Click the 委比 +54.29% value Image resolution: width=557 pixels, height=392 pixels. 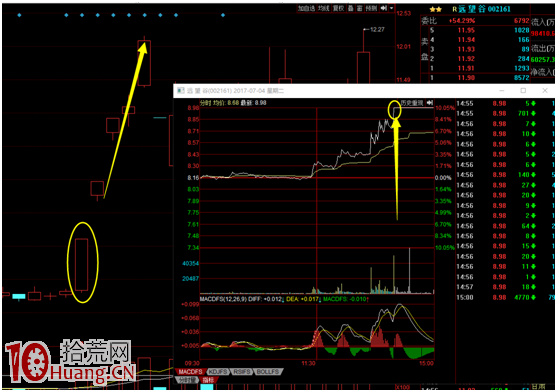[462, 21]
